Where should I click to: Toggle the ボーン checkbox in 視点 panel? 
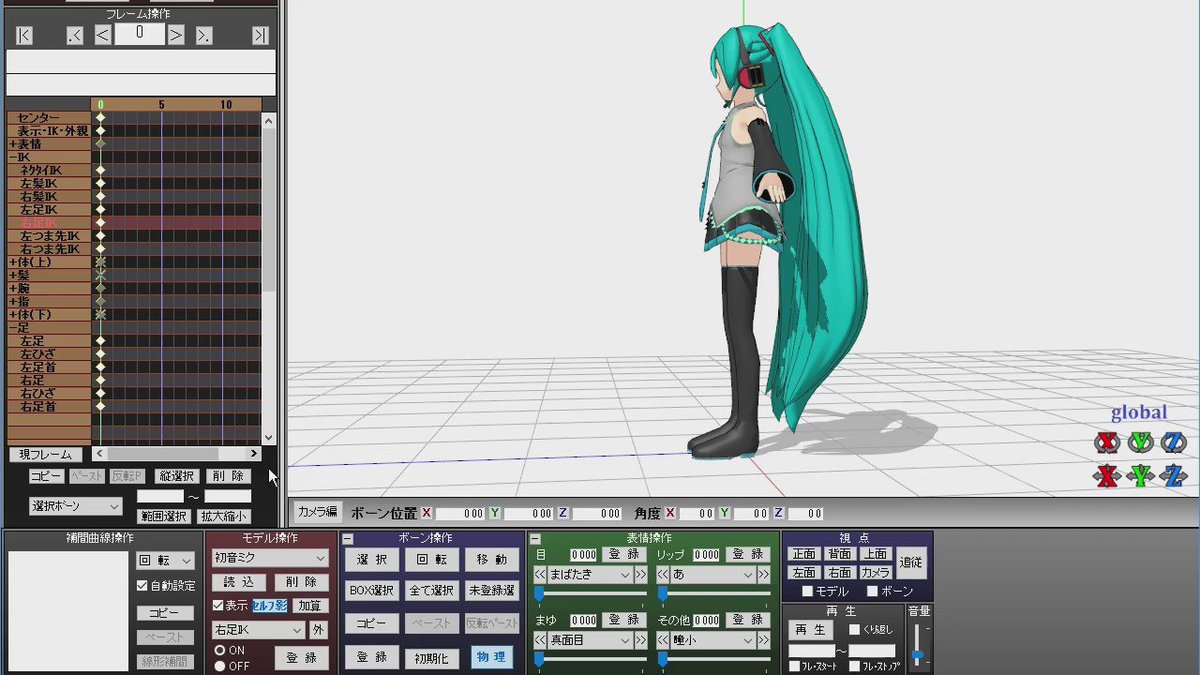pyautogui.click(x=872, y=592)
